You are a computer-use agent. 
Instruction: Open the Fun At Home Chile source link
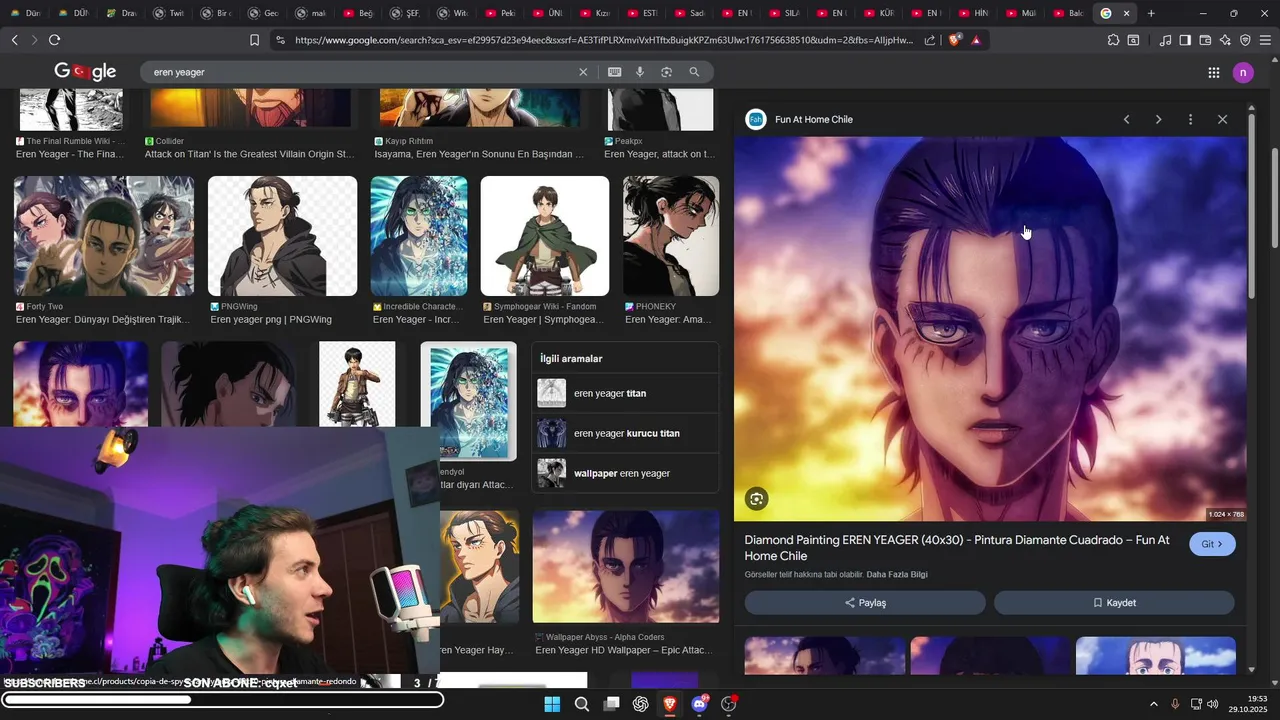[800, 119]
